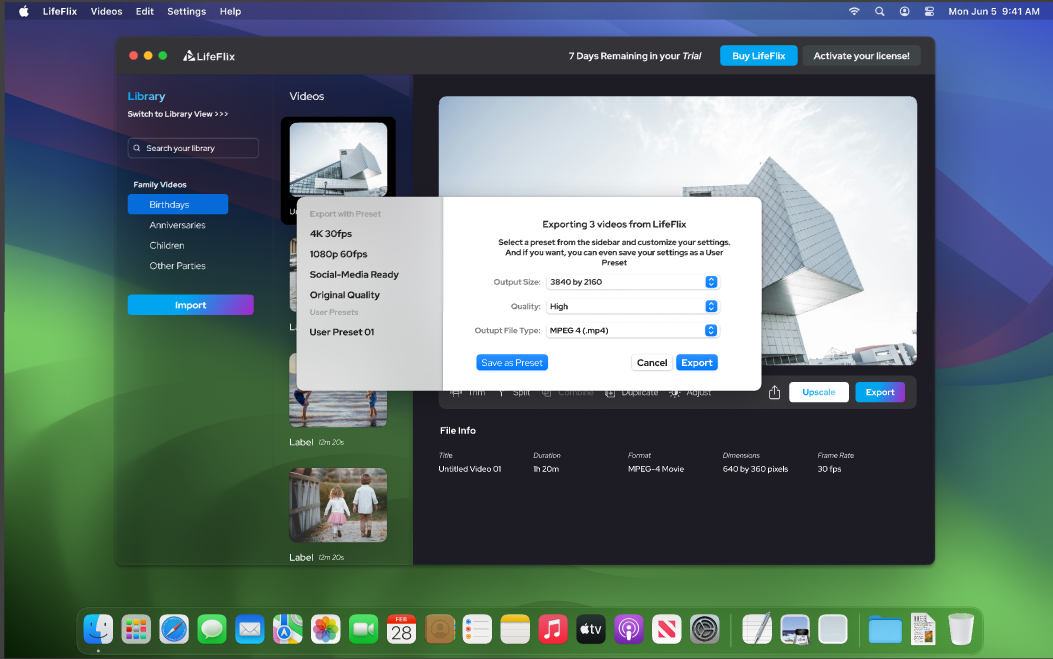Open Messages in the dock
The image size is (1053, 659).
point(212,630)
